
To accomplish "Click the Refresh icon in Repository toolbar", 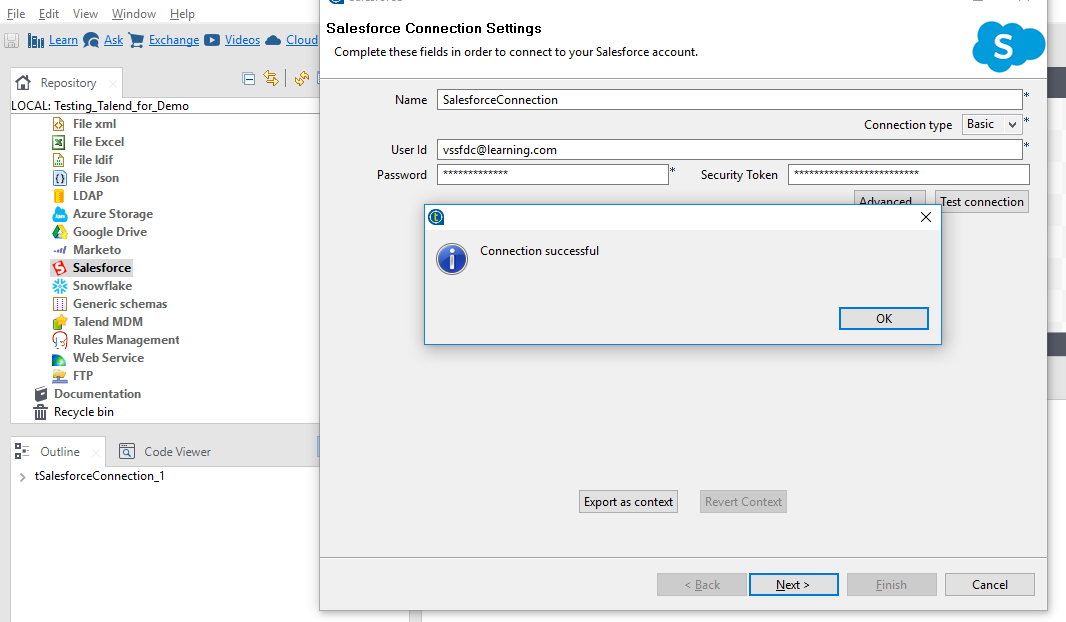I will tap(301, 79).
